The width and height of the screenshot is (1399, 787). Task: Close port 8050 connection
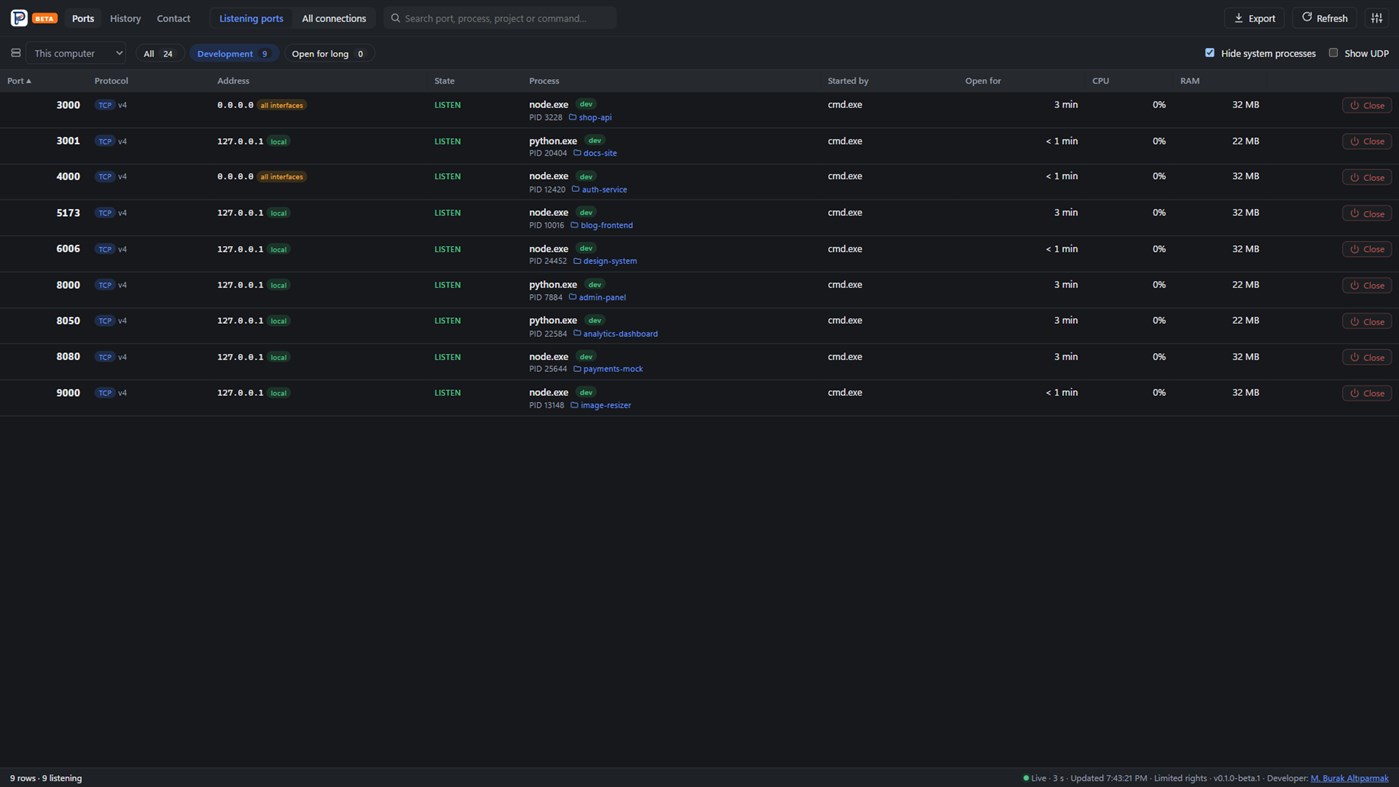tap(1366, 321)
